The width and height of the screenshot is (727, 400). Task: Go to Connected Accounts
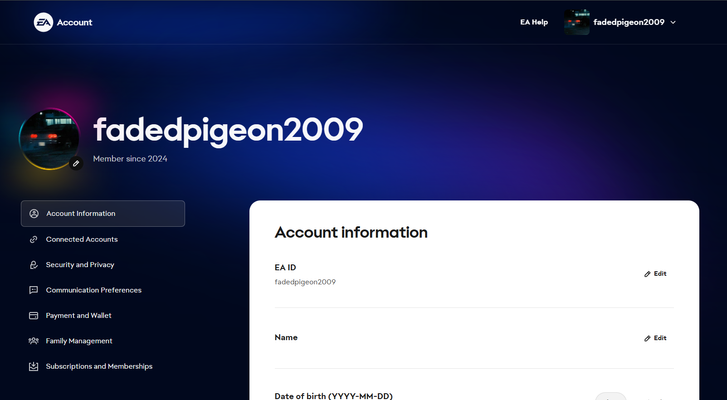[82, 239]
